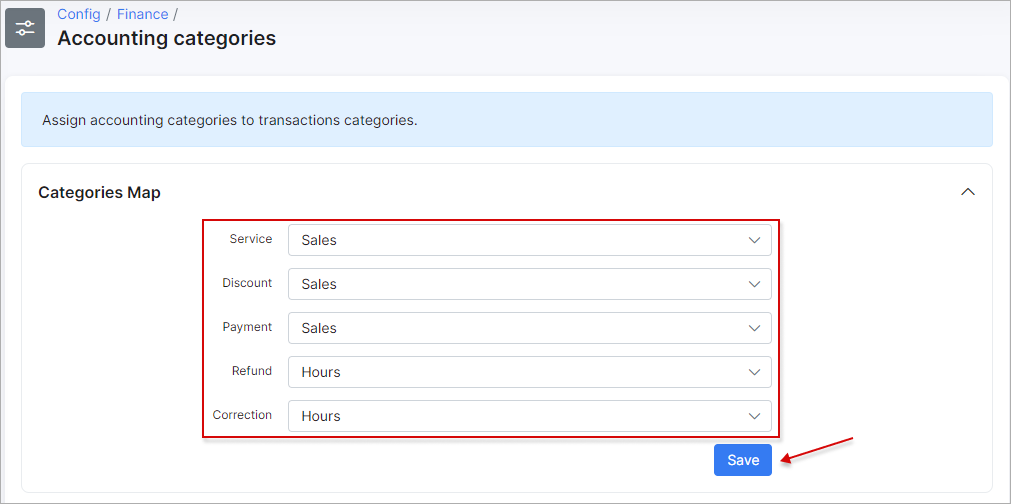Screen dimensions: 1011x504
Task: Click the Service field label
Action: coord(251,239)
